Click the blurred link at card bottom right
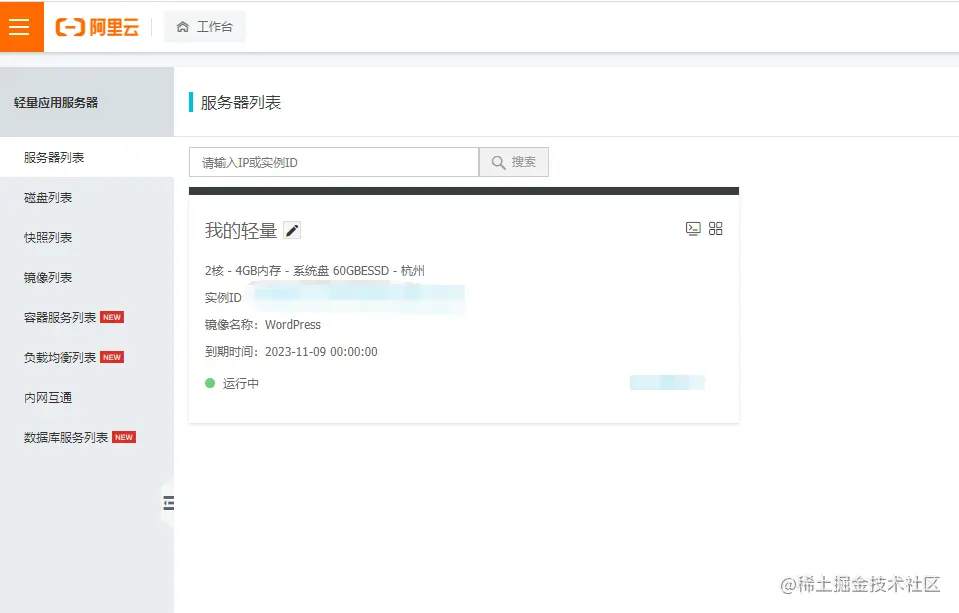 [667, 382]
